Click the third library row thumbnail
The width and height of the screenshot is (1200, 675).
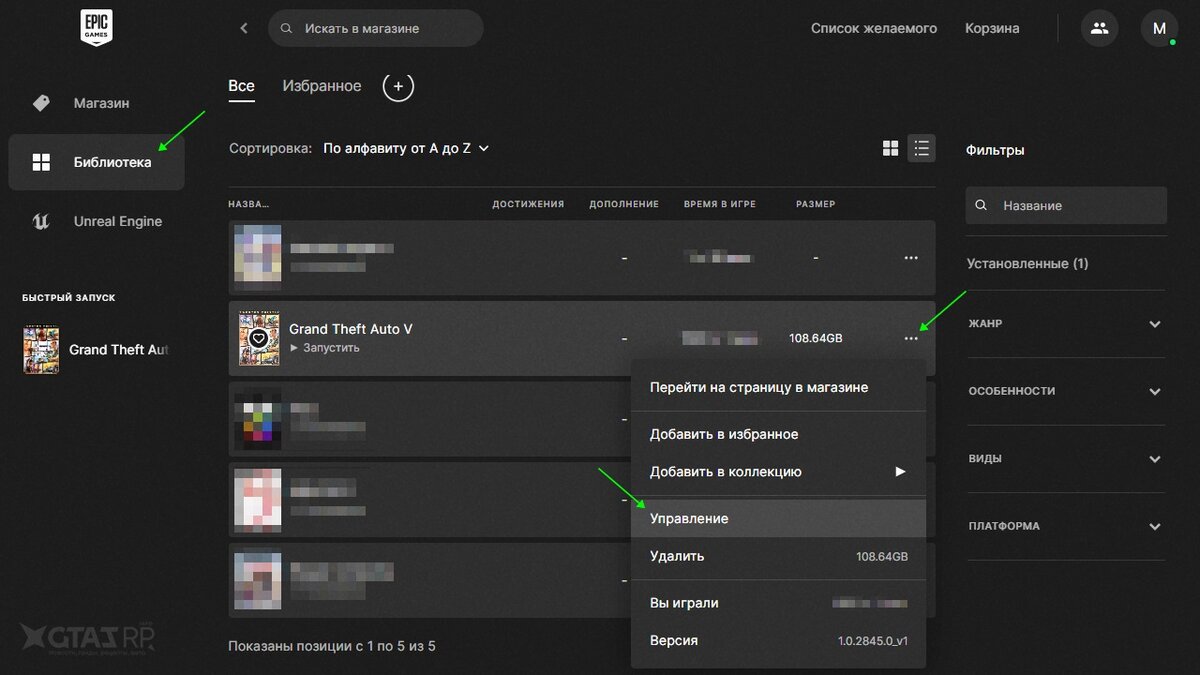pyautogui.click(x=258, y=420)
